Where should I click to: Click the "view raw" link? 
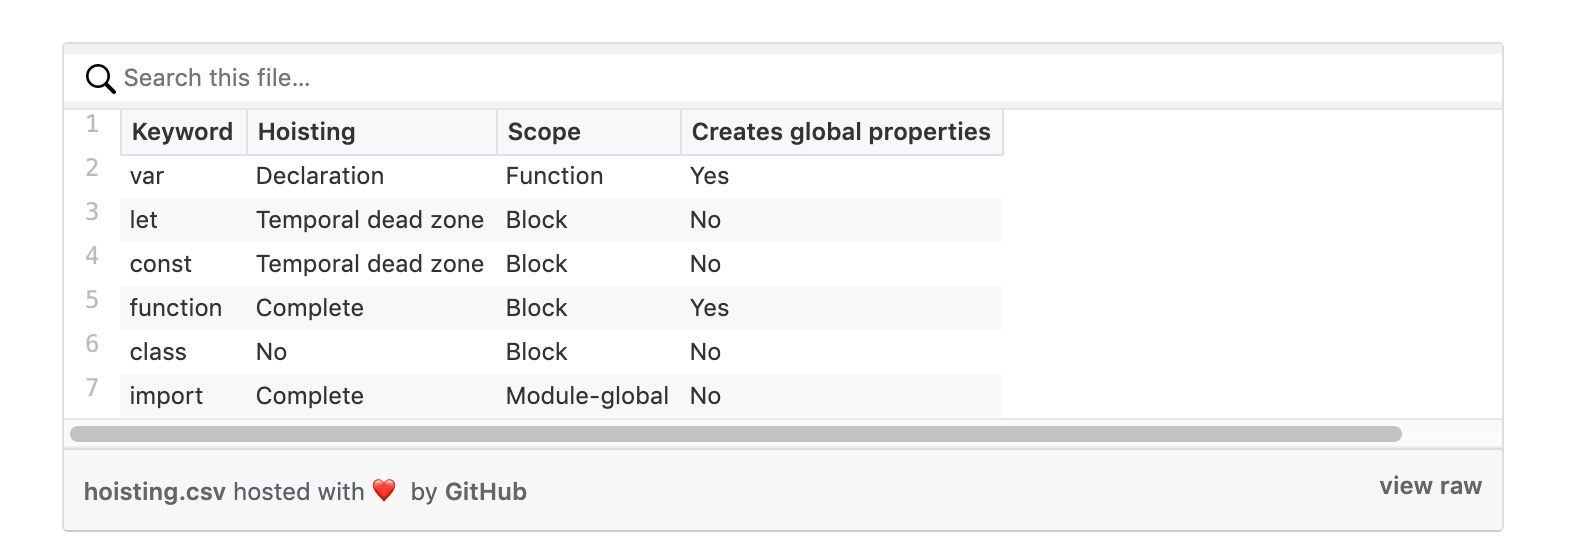point(1430,486)
